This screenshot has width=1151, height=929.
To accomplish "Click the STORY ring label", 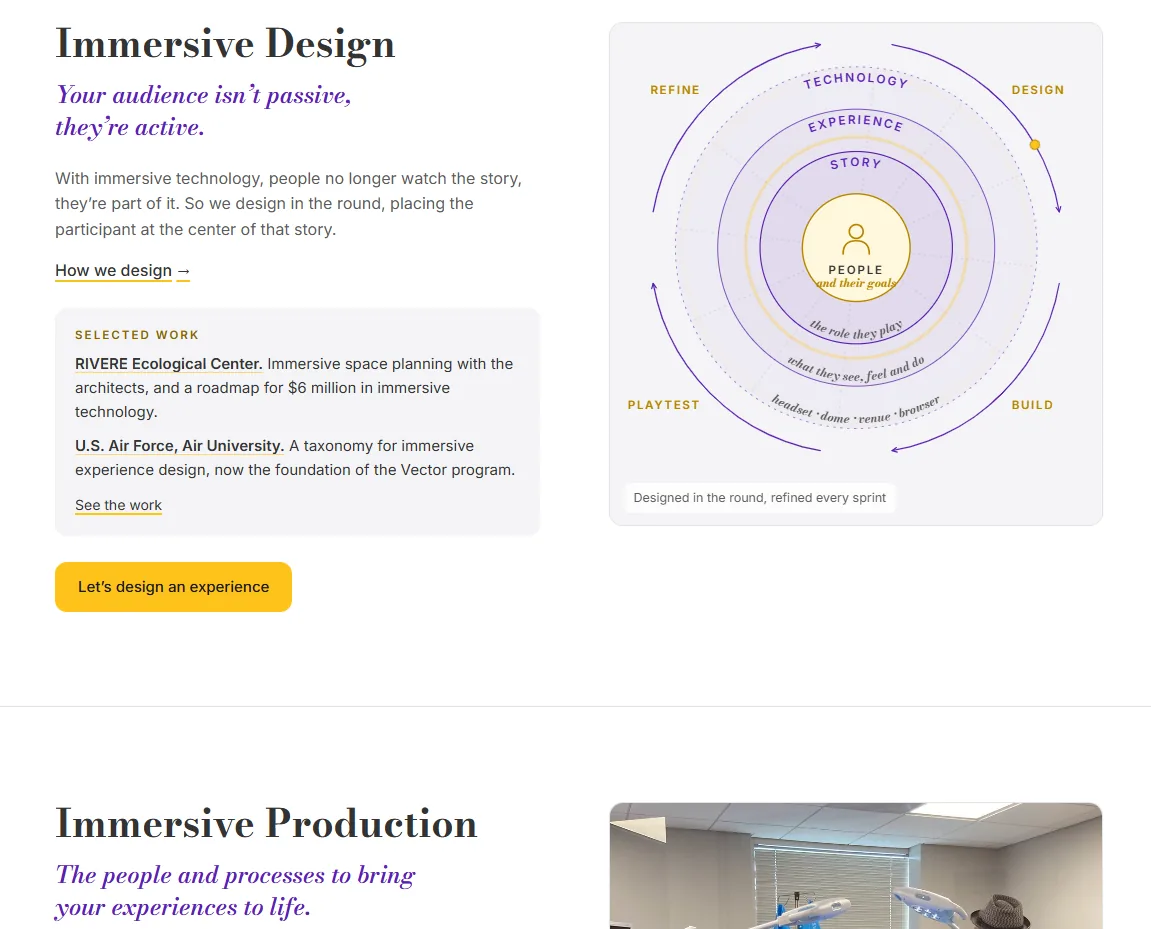I will 856,163.
